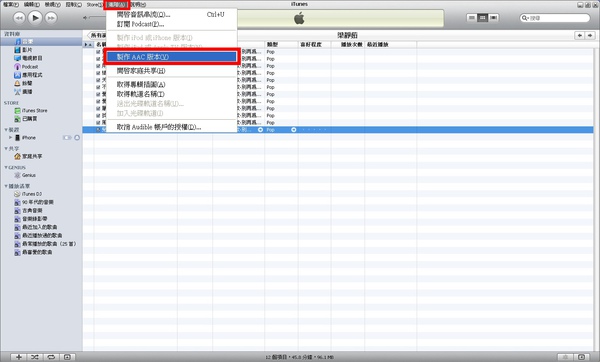Click the forward arrow button top right
Screen dimensions: 600x362
tap(590, 35)
